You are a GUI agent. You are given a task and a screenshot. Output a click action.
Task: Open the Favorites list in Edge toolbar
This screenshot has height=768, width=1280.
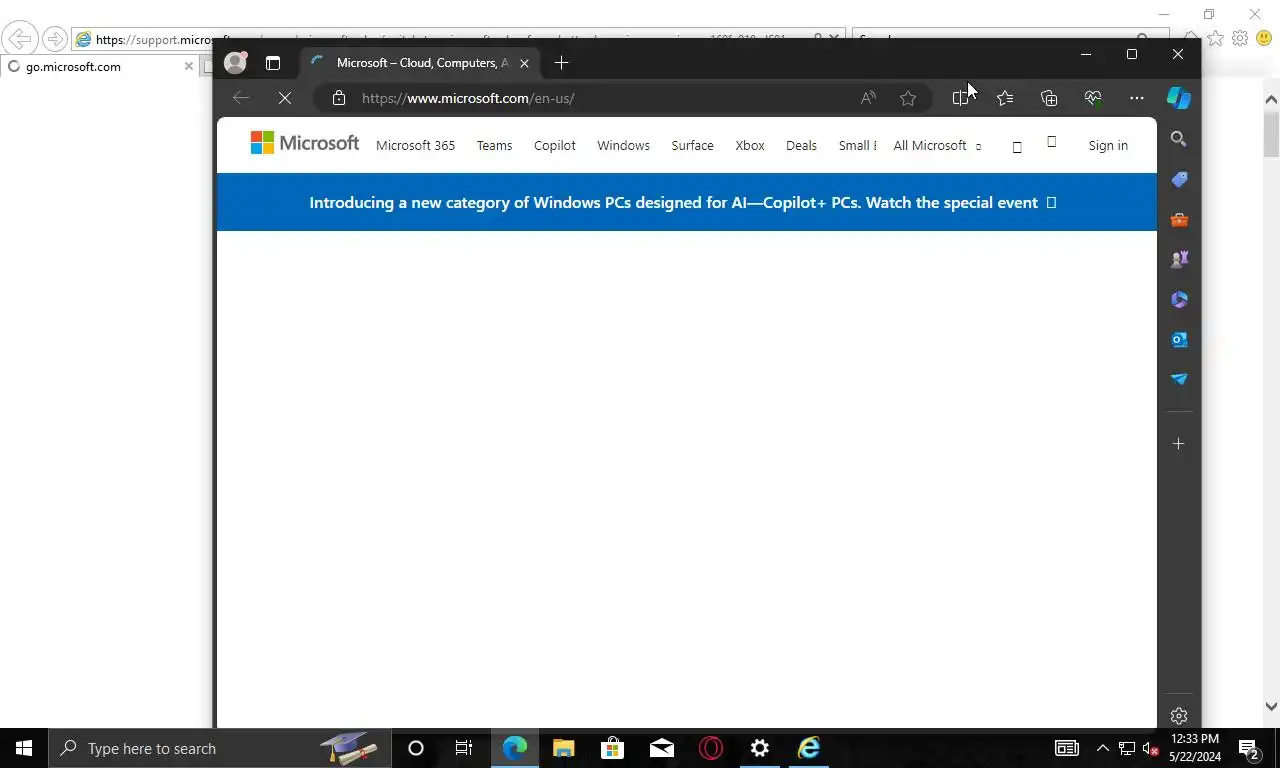pyautogui.click(x=1005, y=98)
